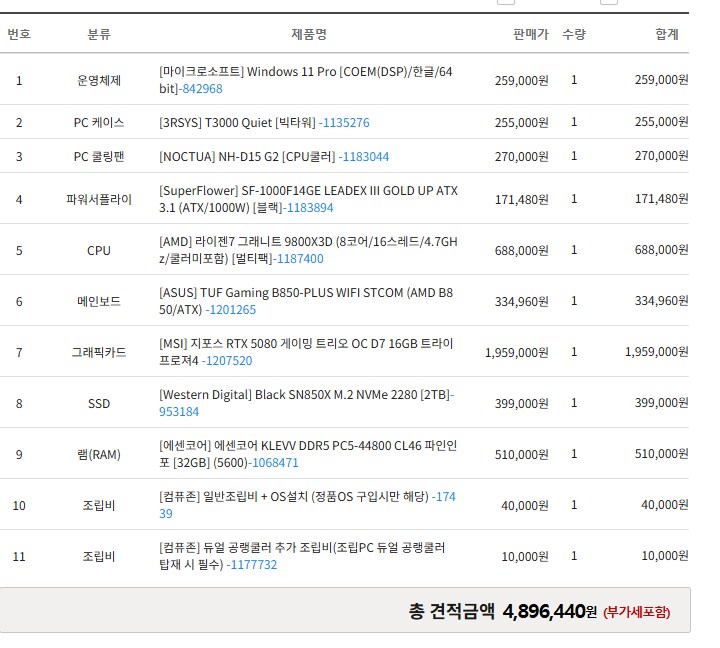Open product code link 1135276

click(x=346, y=123)
